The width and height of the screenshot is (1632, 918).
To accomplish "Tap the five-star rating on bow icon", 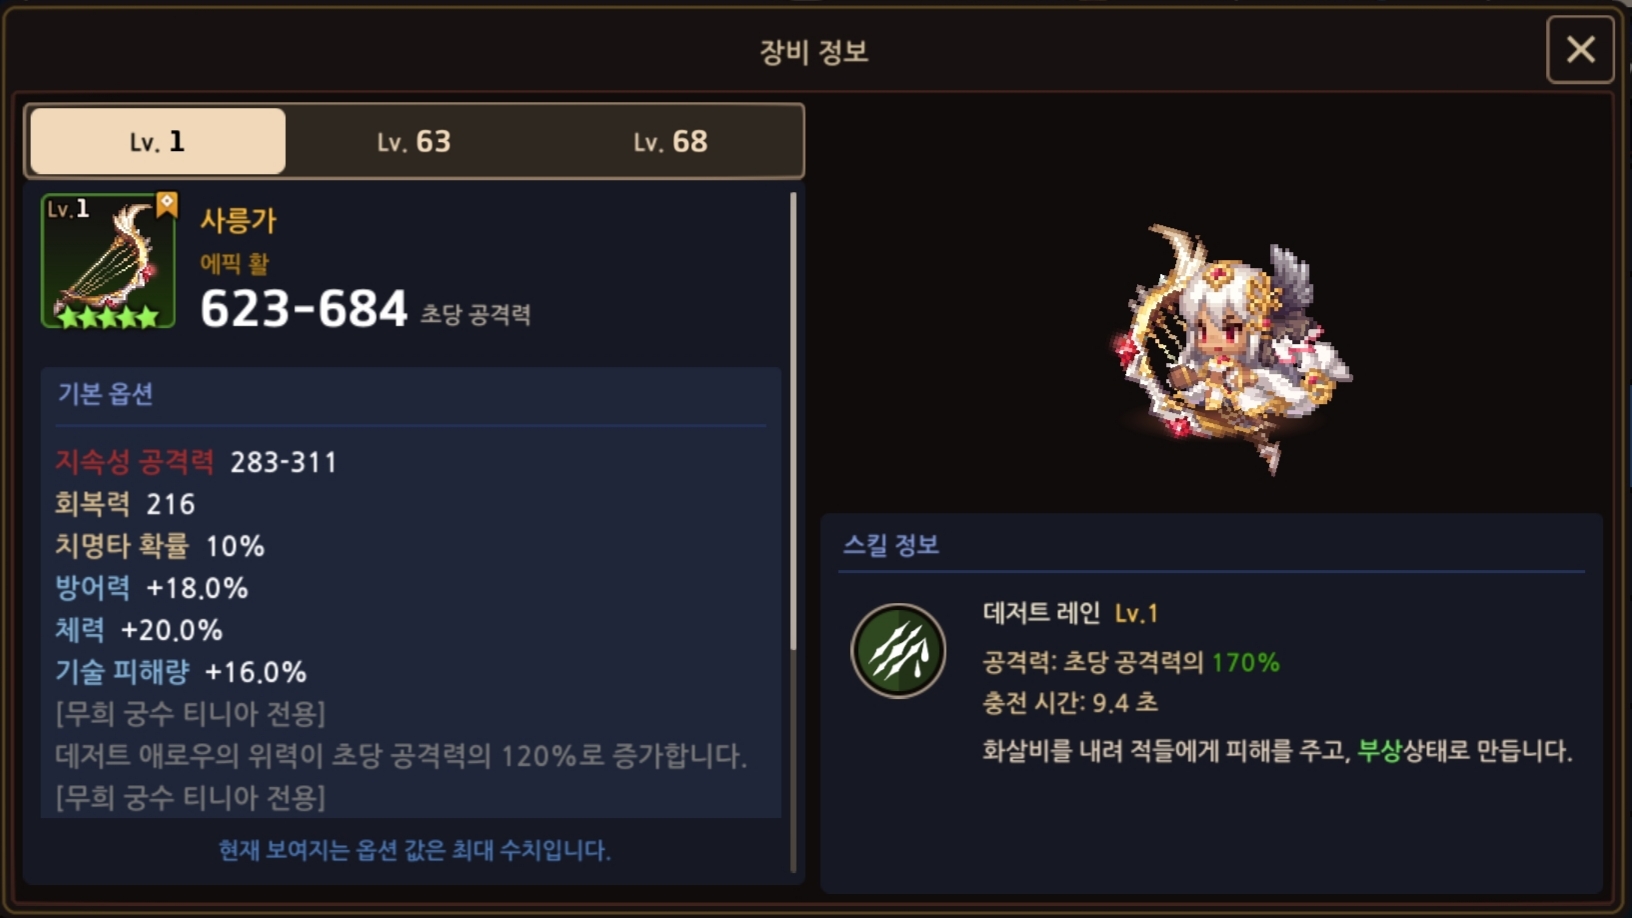I will tap(108, 316).
